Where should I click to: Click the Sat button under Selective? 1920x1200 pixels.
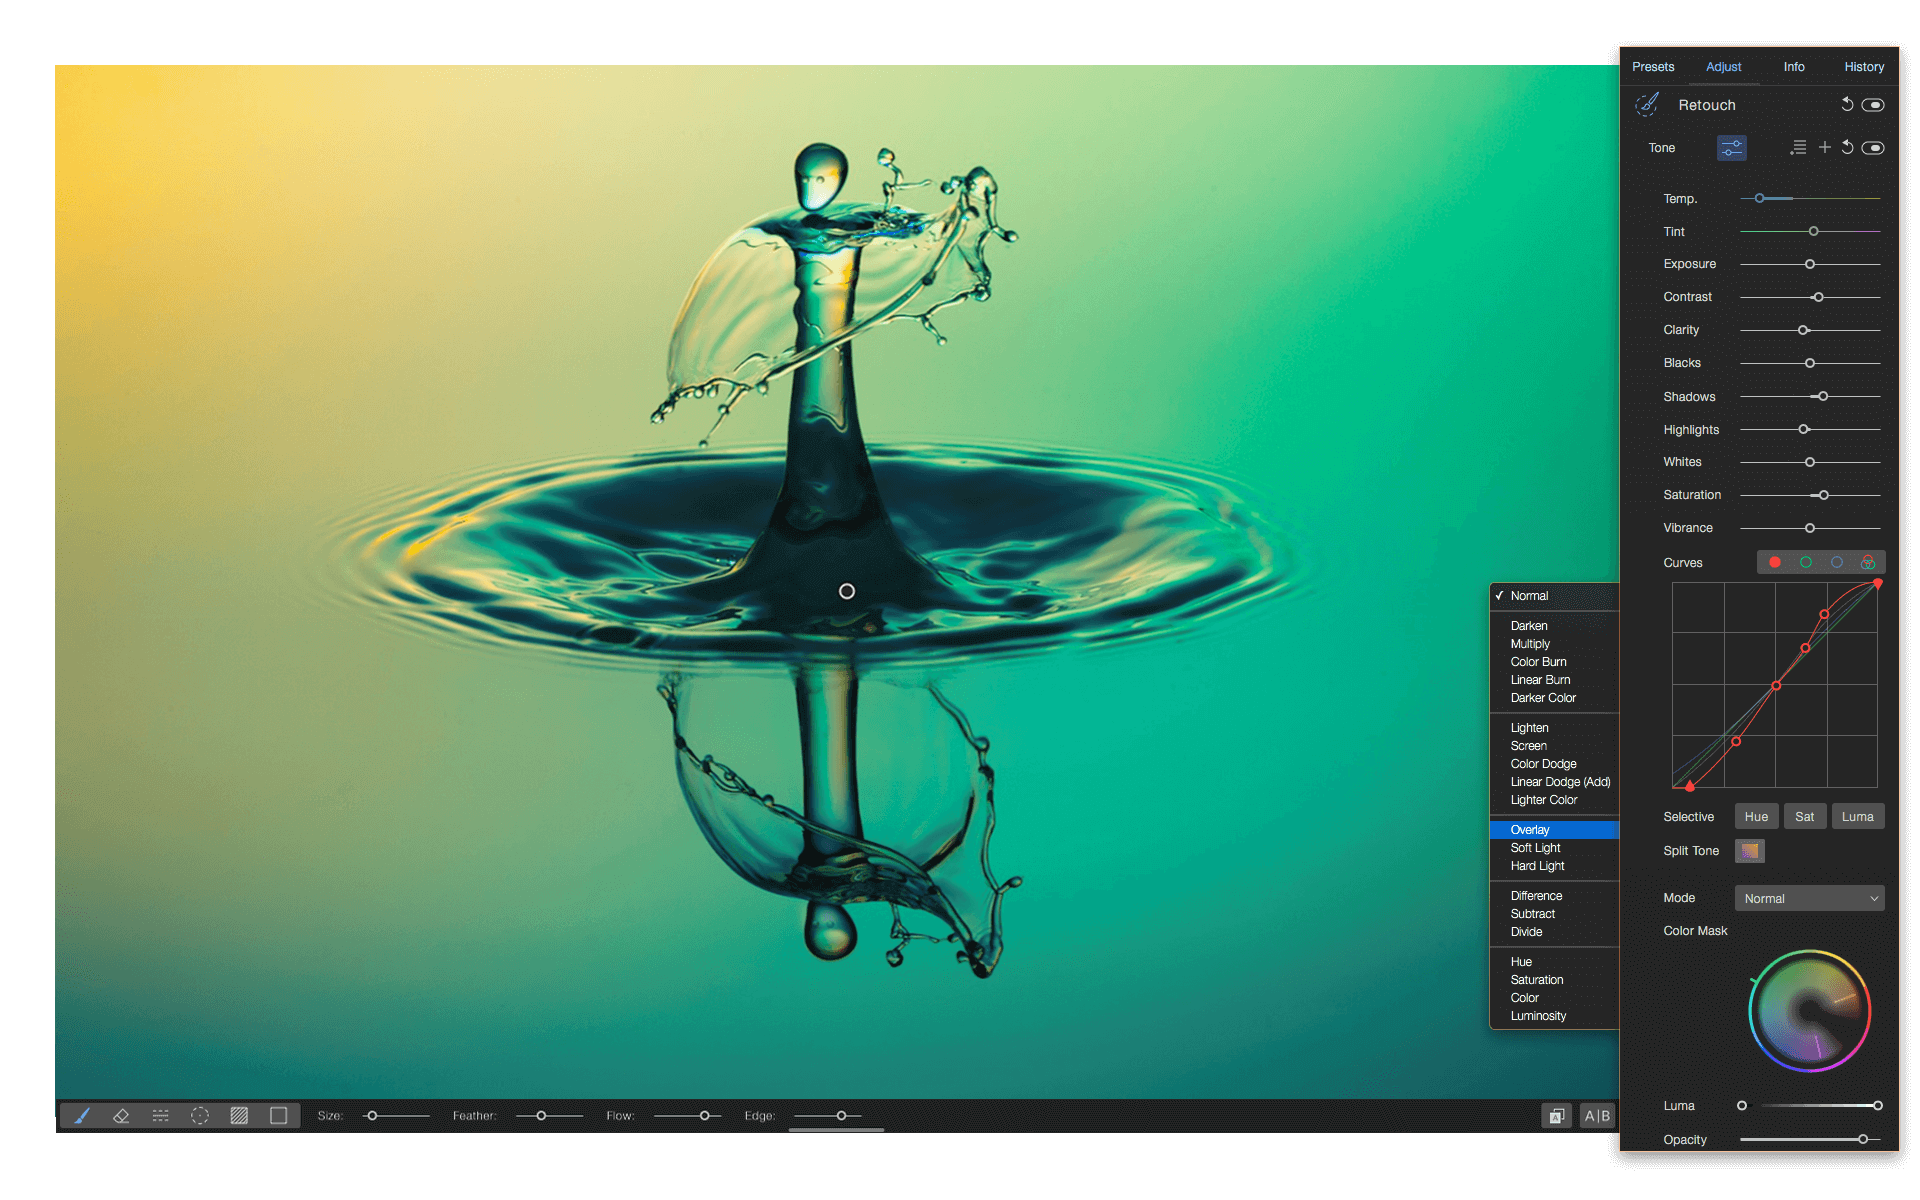click(1805, 816)
